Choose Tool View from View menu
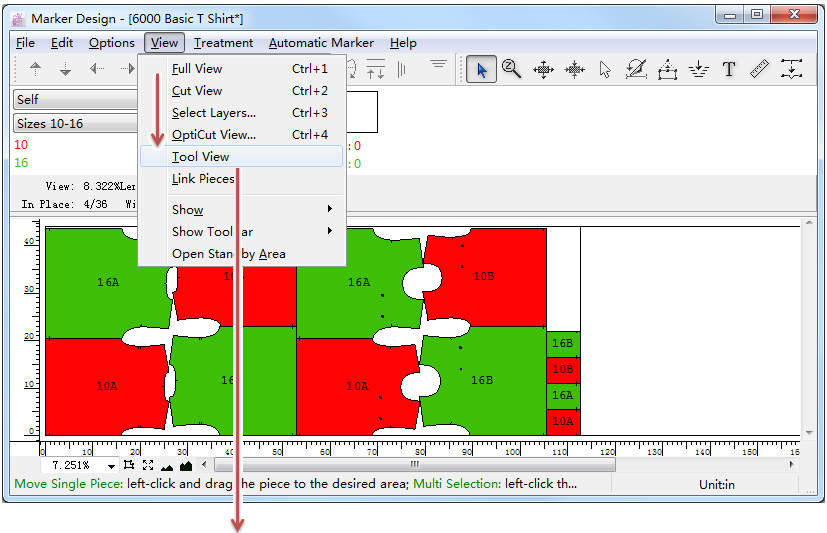This screenshot has height=533, width=827. (201, 157)
